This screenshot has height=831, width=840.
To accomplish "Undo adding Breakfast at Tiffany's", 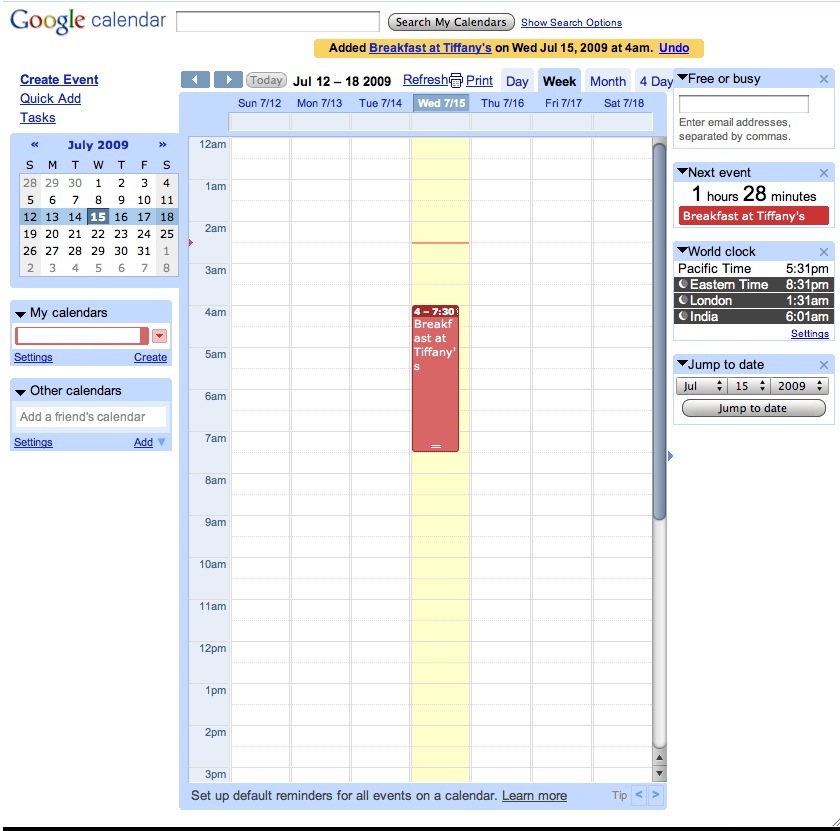I will pyautogui.click(x=673, y=47).
